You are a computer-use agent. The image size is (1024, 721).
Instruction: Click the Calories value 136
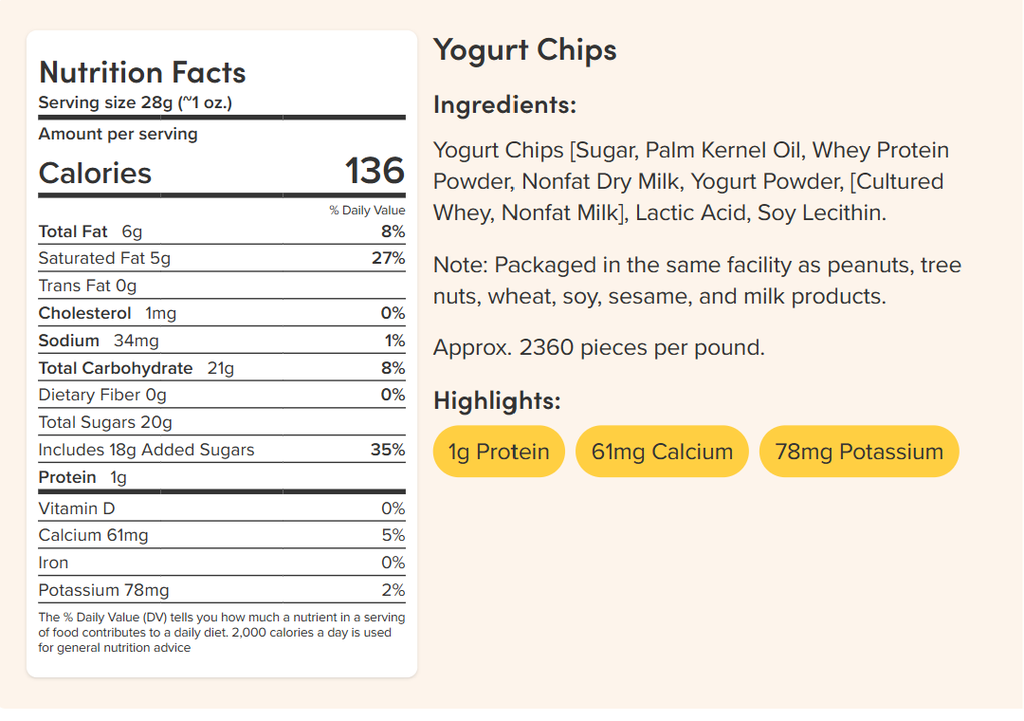(x=374, y=171)
